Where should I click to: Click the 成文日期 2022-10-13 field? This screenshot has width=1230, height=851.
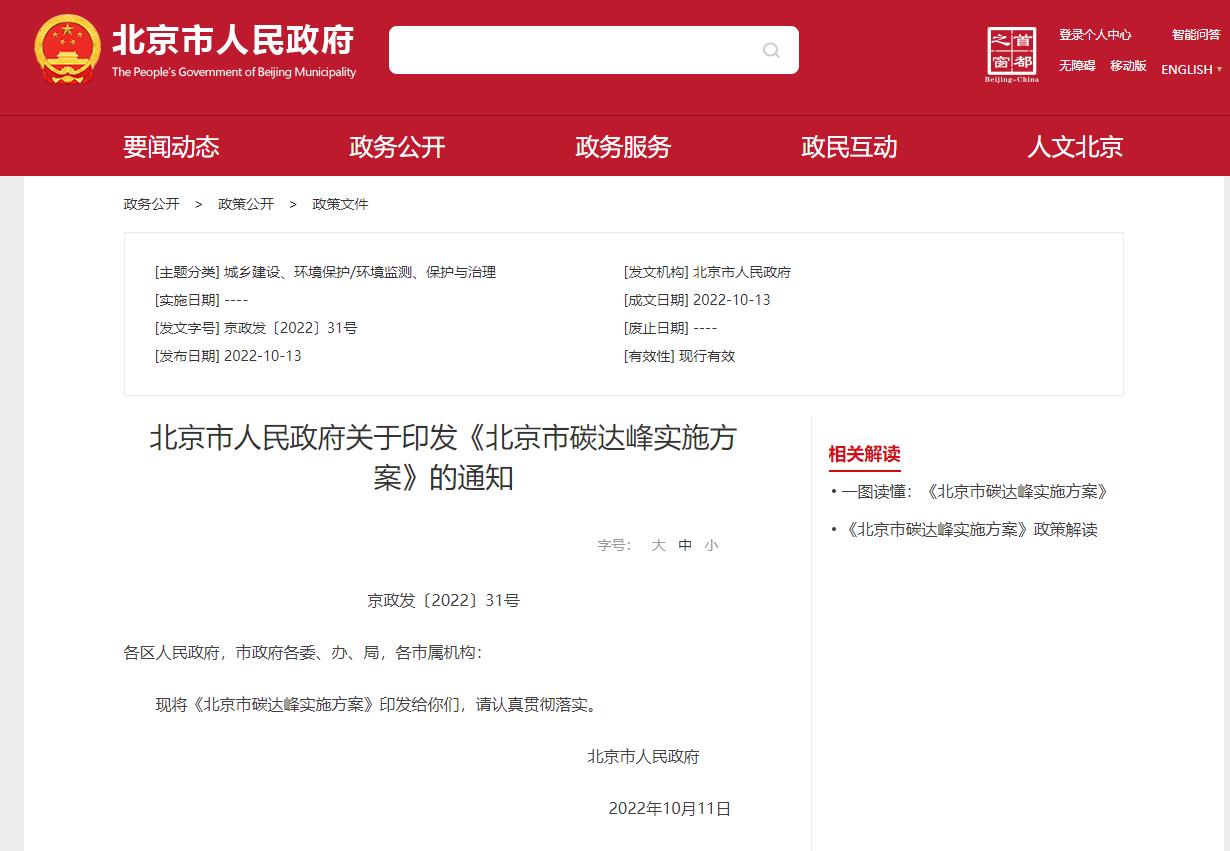coord(697,300)
